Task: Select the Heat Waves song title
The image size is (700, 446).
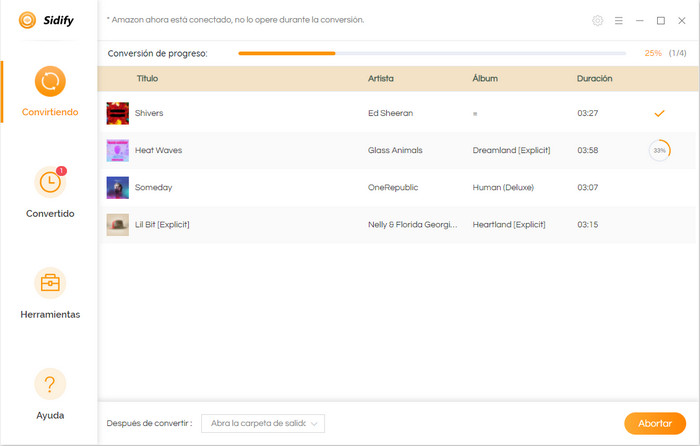Action: [x=158, y=150]
